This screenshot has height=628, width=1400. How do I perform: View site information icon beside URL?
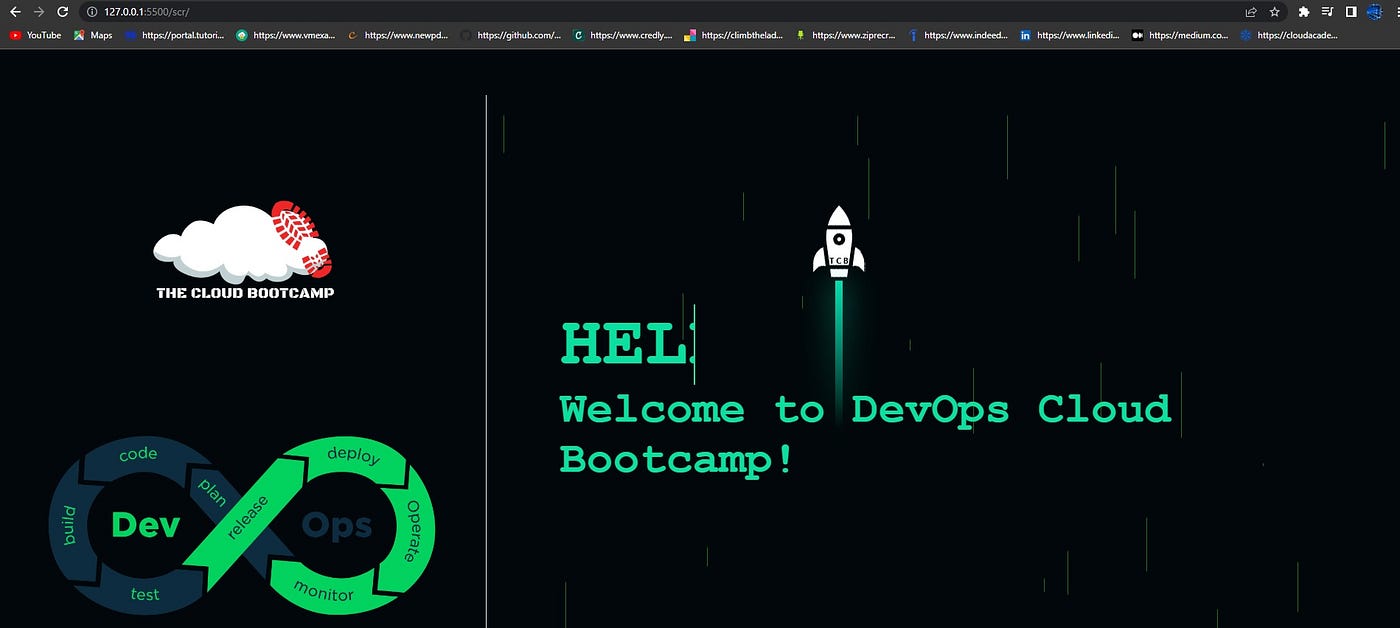click(92, 12)
